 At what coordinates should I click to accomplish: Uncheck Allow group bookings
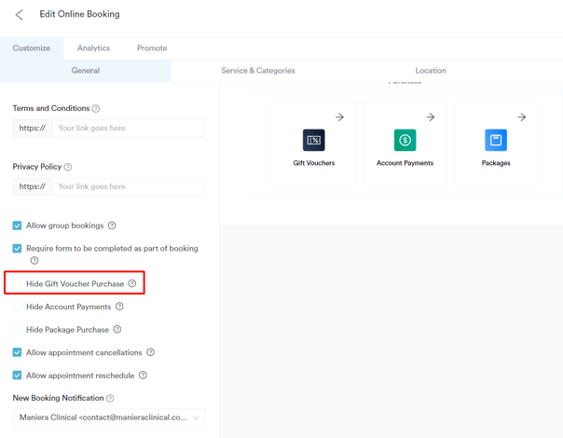(x=17, y=225)
